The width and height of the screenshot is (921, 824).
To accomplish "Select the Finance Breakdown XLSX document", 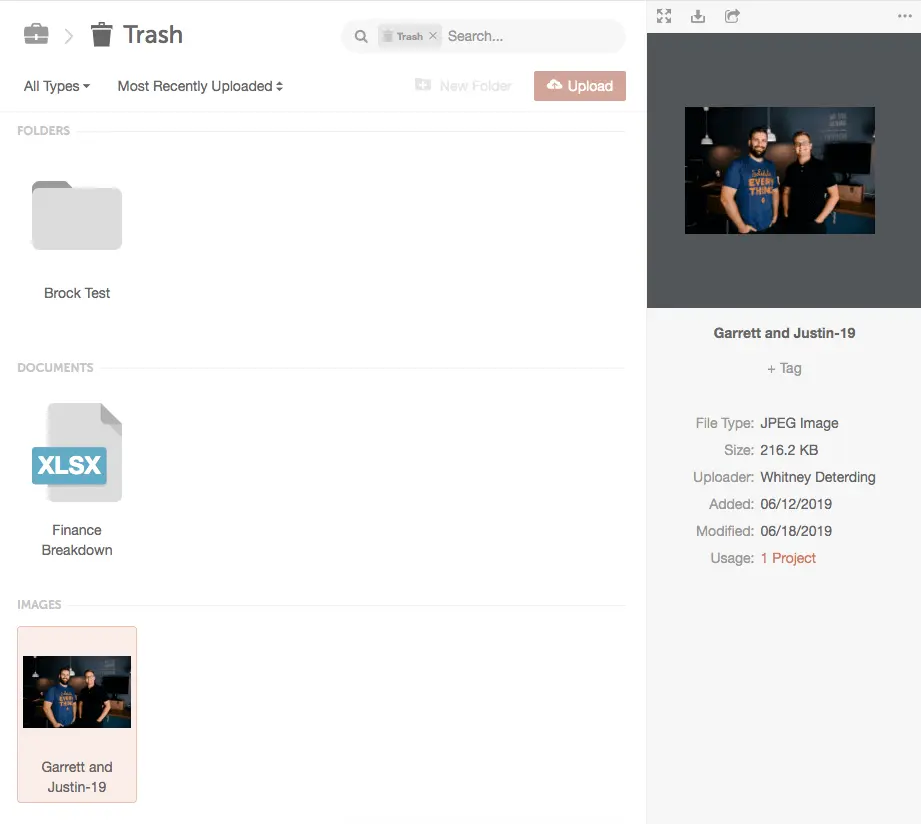I will (x=77, y=455).
